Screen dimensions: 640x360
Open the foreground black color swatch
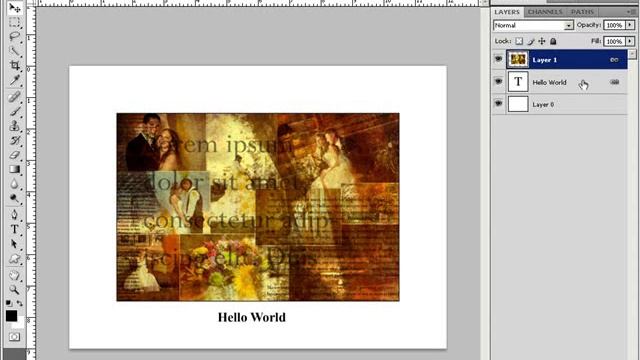pyautogui.click(x=11, y=316)
